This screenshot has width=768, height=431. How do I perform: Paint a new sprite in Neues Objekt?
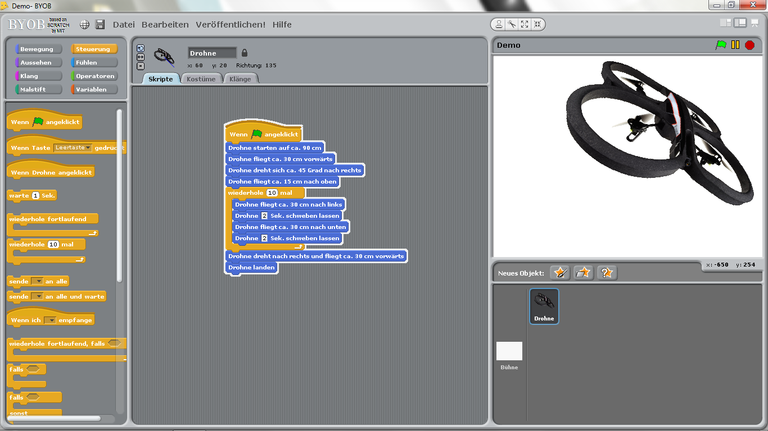pos(560,272)
